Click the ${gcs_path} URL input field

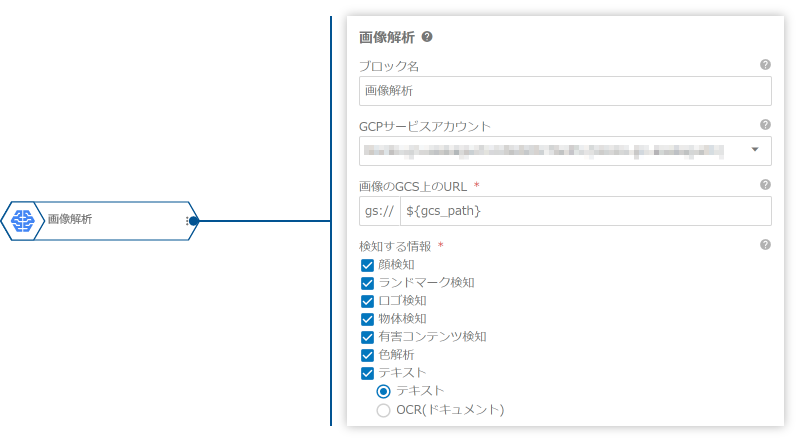tap(585, 211)
